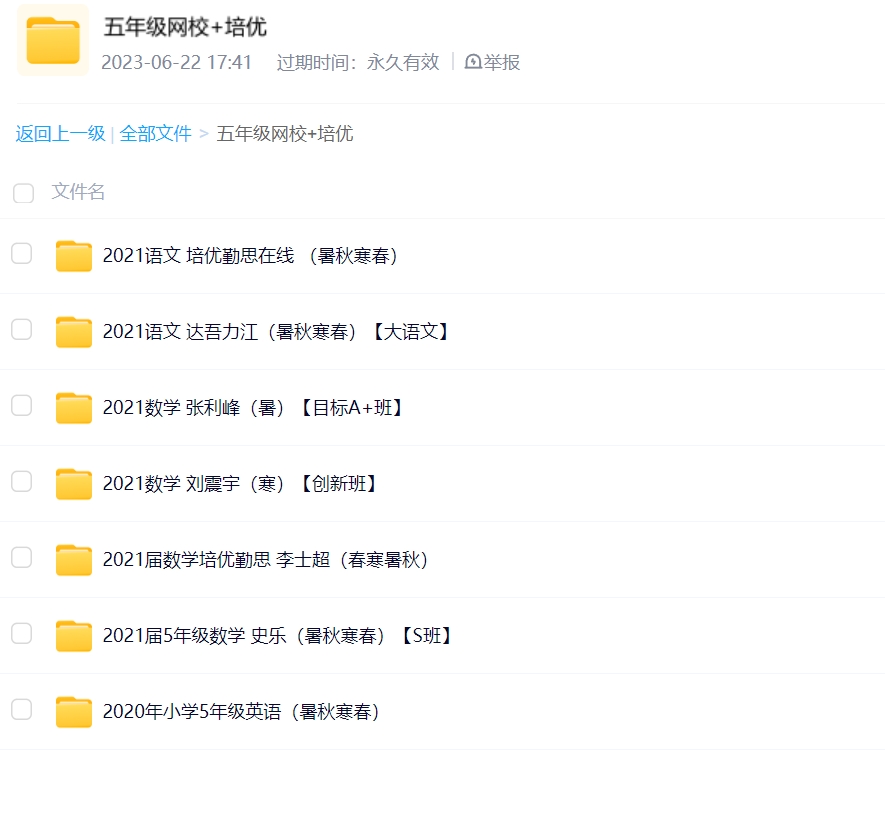Open 2021数学 张利峰（暑）【目标A+班】 folder name

click(253, 408)
